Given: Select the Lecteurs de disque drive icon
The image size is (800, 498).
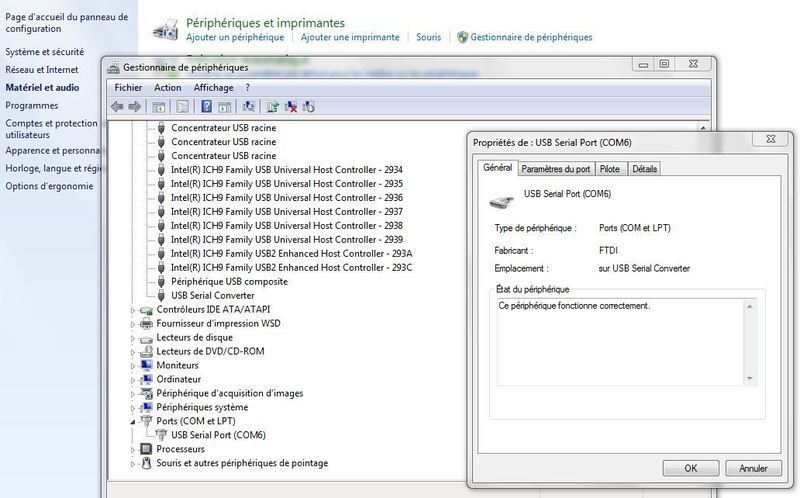Looking at the screenshot, I should click(x=146, y=338).
